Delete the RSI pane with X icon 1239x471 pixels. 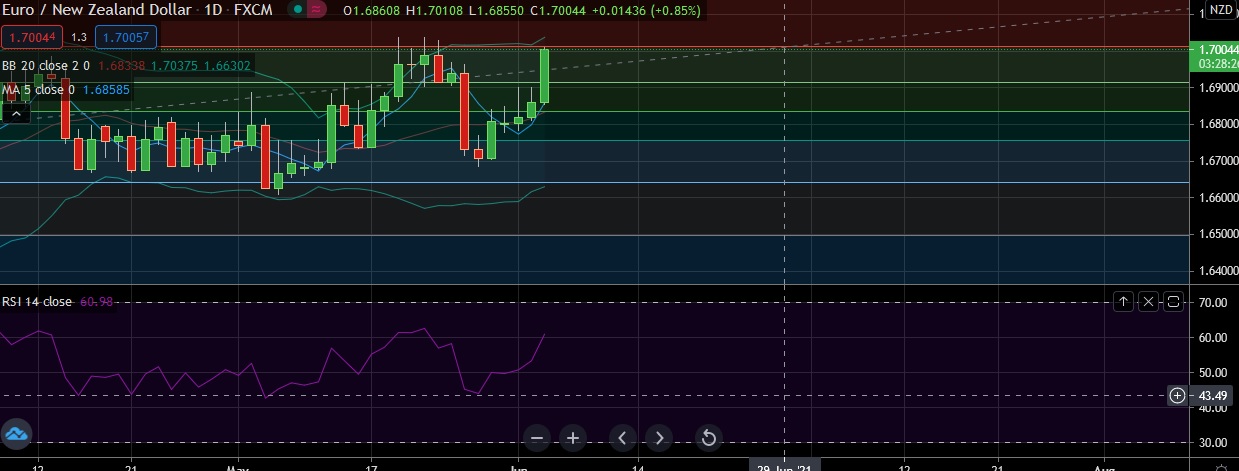[x=1148, y=301]
